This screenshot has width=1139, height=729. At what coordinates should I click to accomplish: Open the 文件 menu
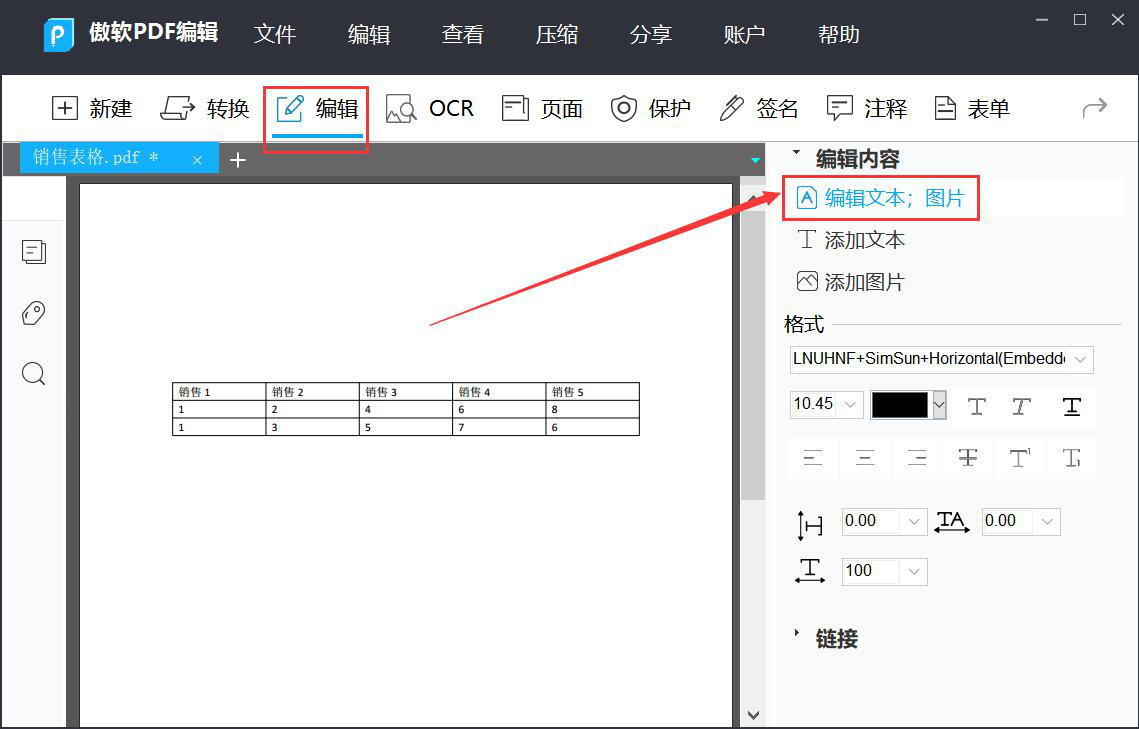point(275,34)
